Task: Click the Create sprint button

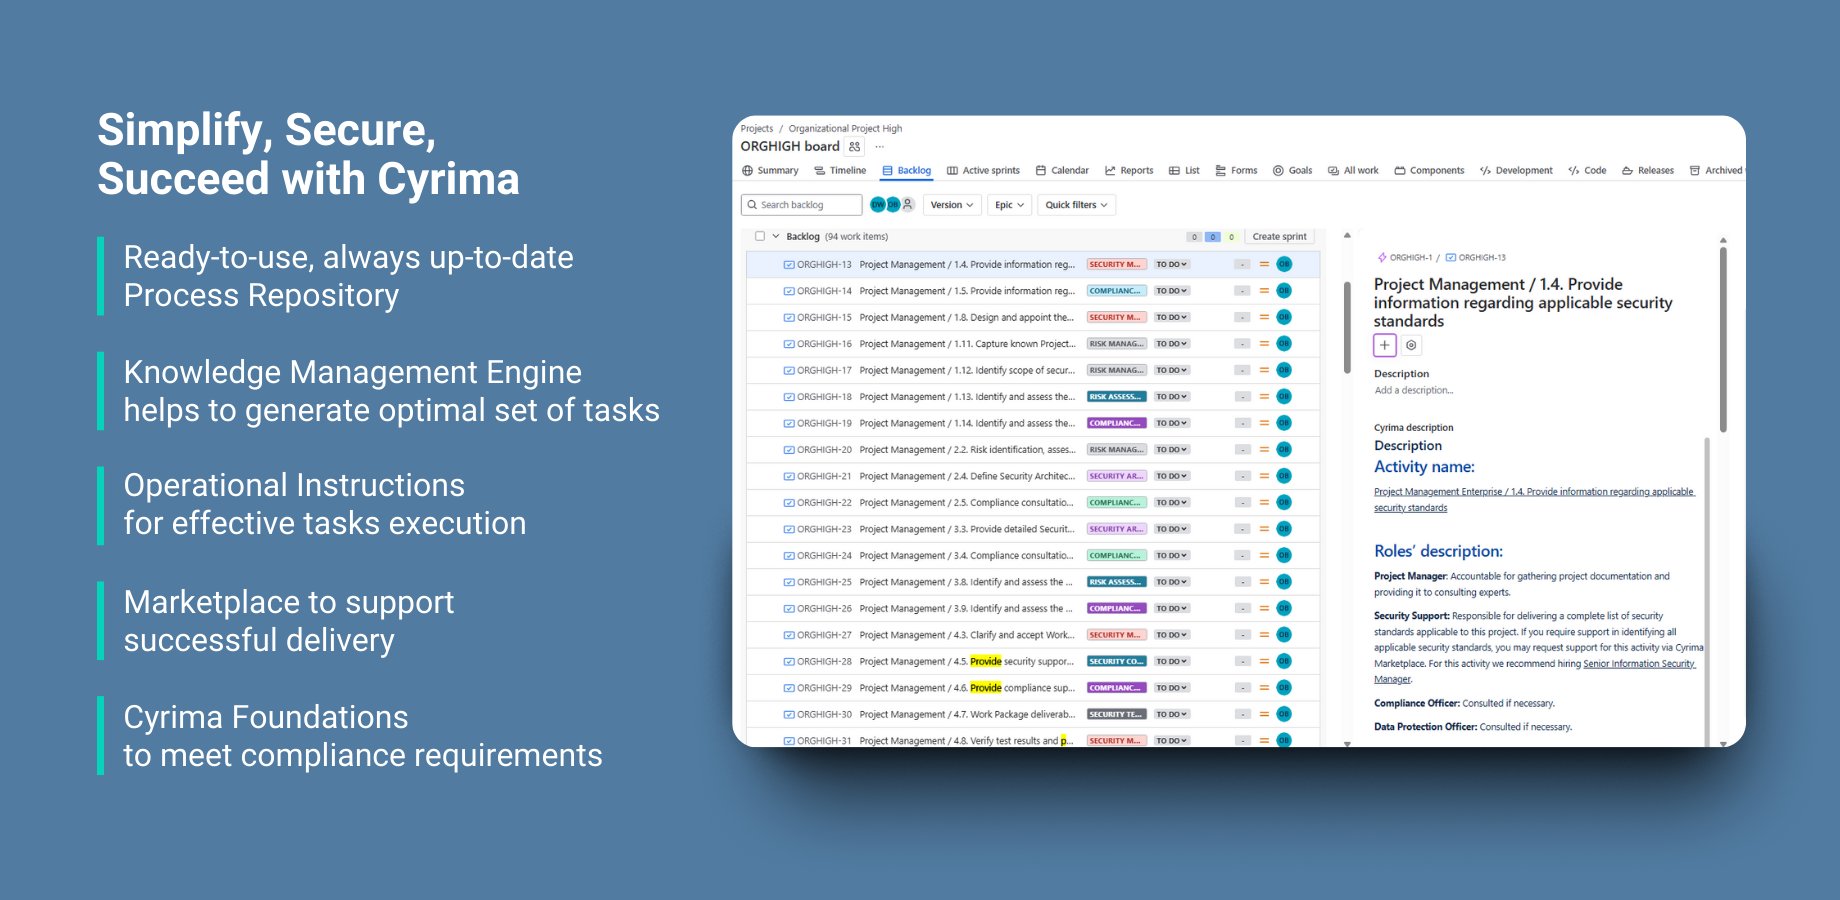Action: click(1279, 237)
